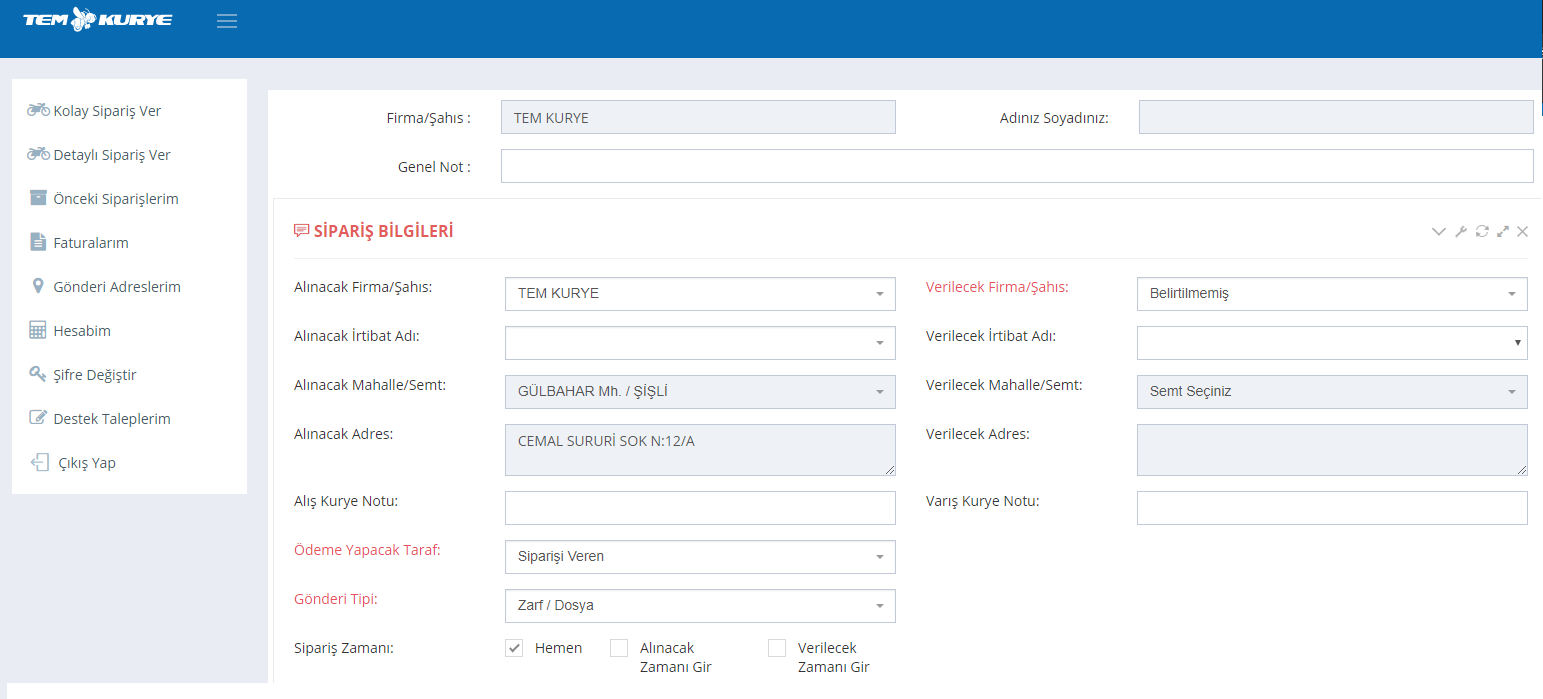Click the key icon beside Şifre Değiştir
The width and height of the screenshot is (1543, 699).
pyautogui.click(x=38, y=374)
